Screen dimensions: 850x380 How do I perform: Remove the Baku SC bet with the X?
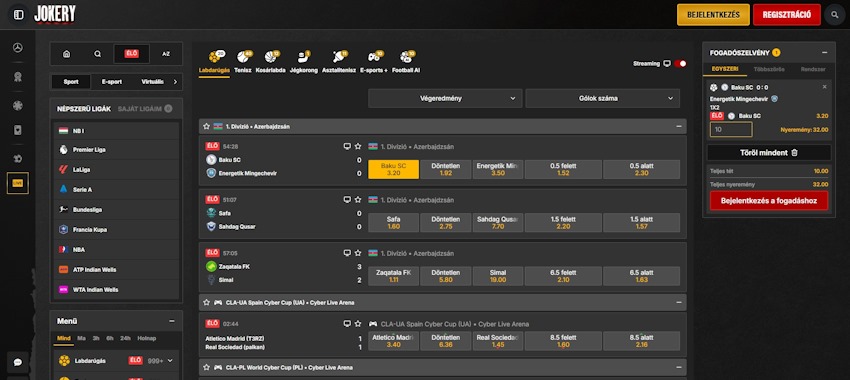825,87
